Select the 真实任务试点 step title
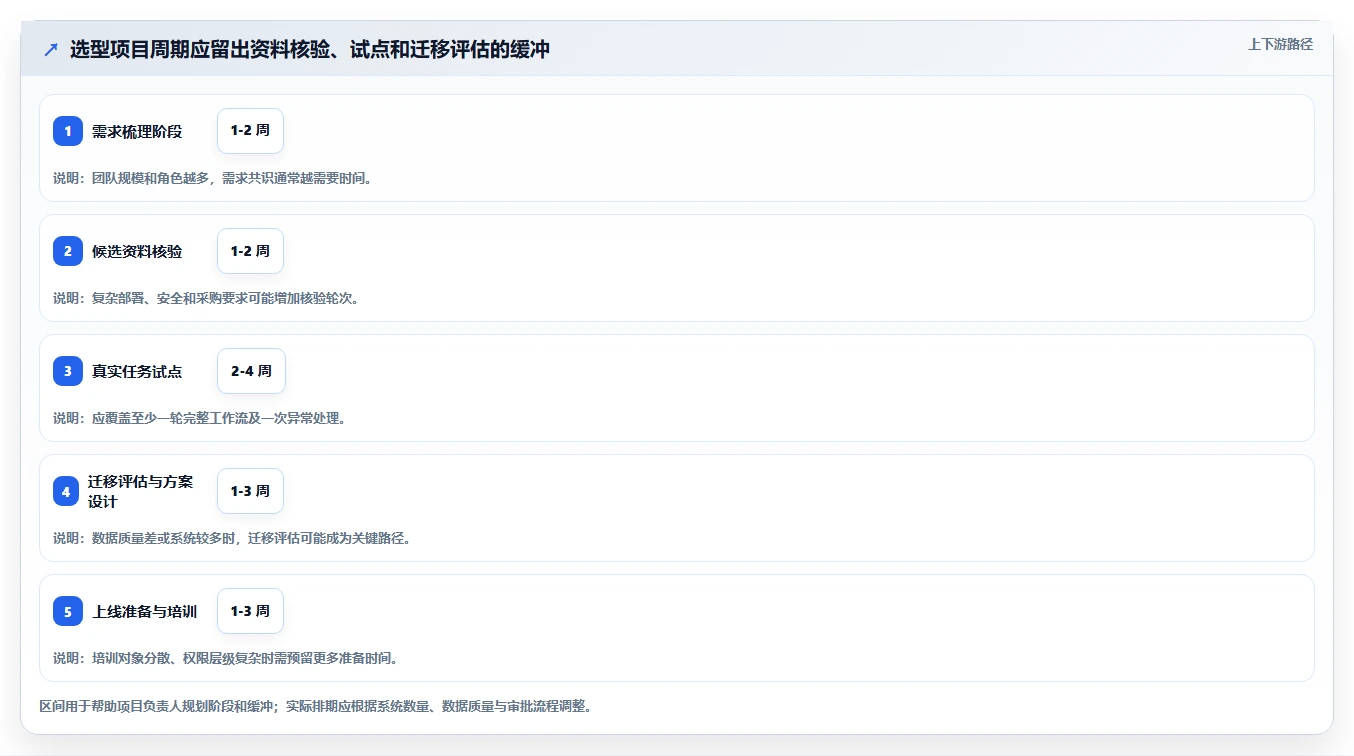This screenshot has width=1354, height=756. pyautogui.click(x=137, y=371)
